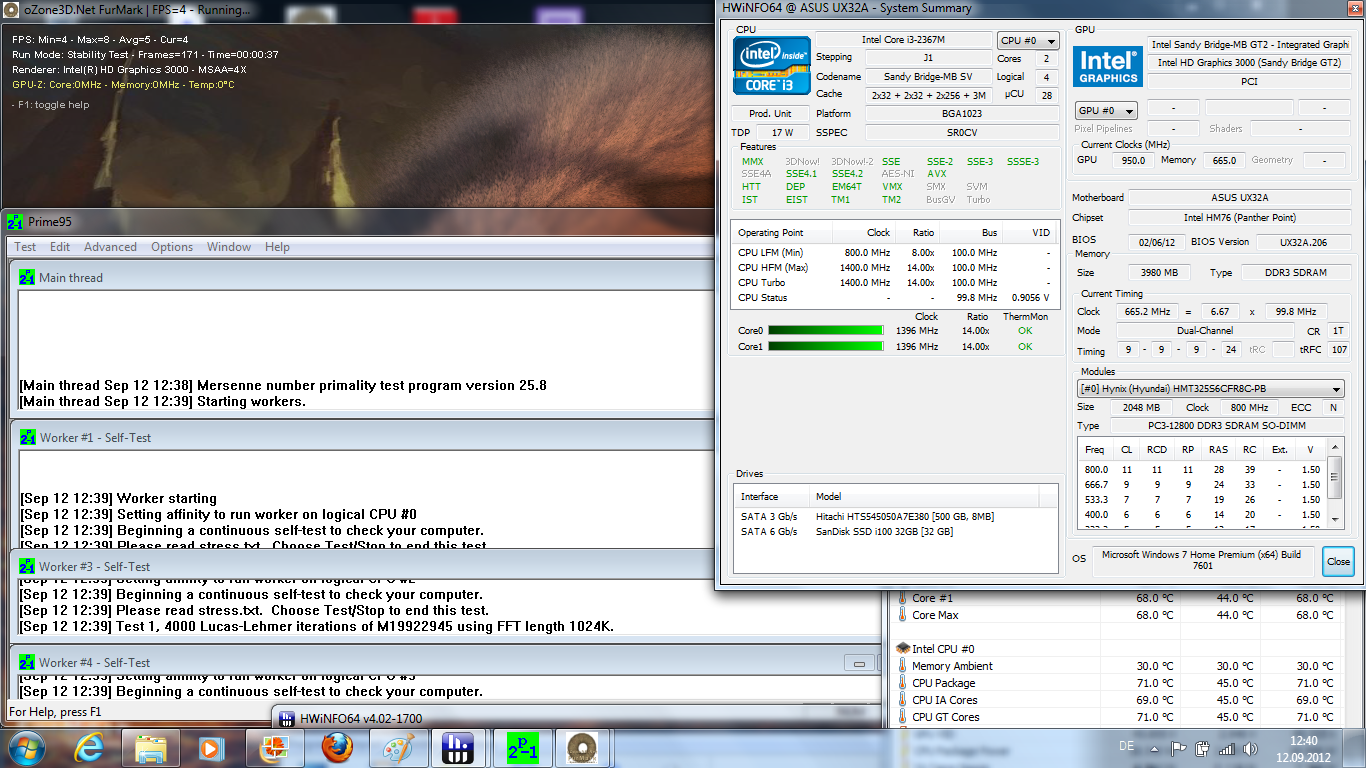Click the Worker #4 Self-Test window icon
The width and height of the screenshot is (1366, 768).
[x=28, y=662]
